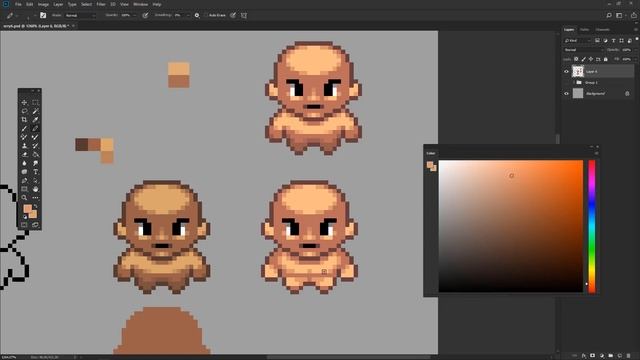
Task: Open the Window menu
Action: pyautogui.click(x=140, y=4)
